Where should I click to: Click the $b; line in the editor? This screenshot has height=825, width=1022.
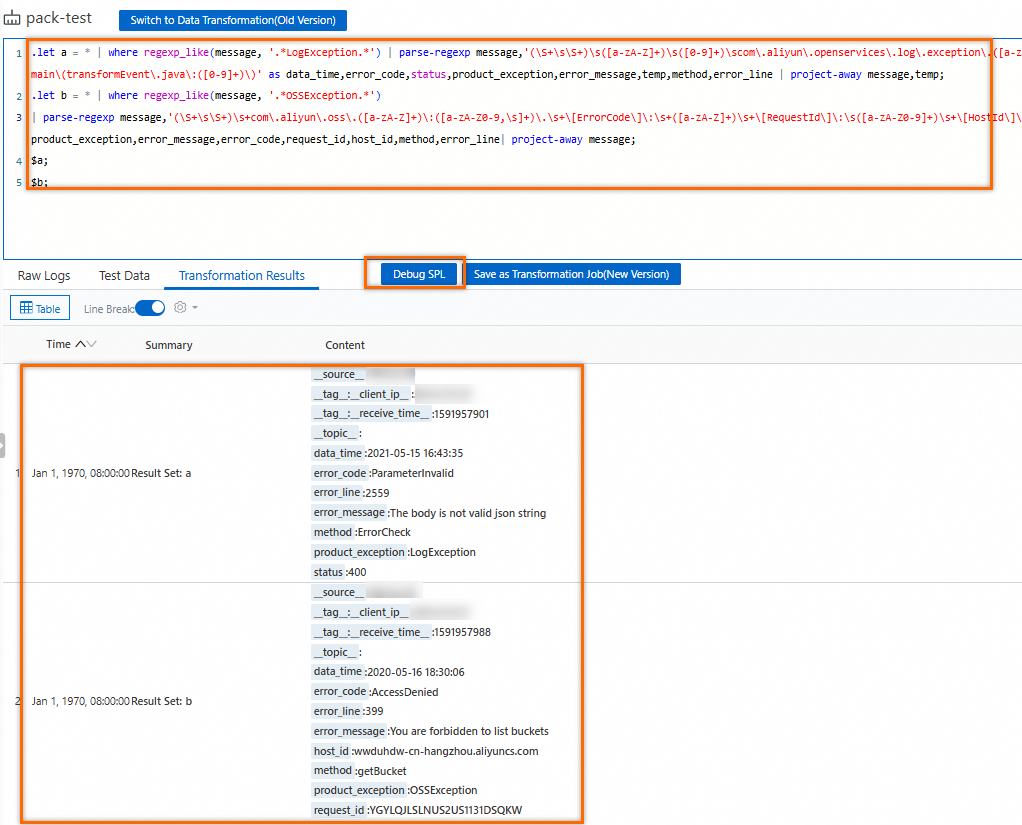coord(39,182)
